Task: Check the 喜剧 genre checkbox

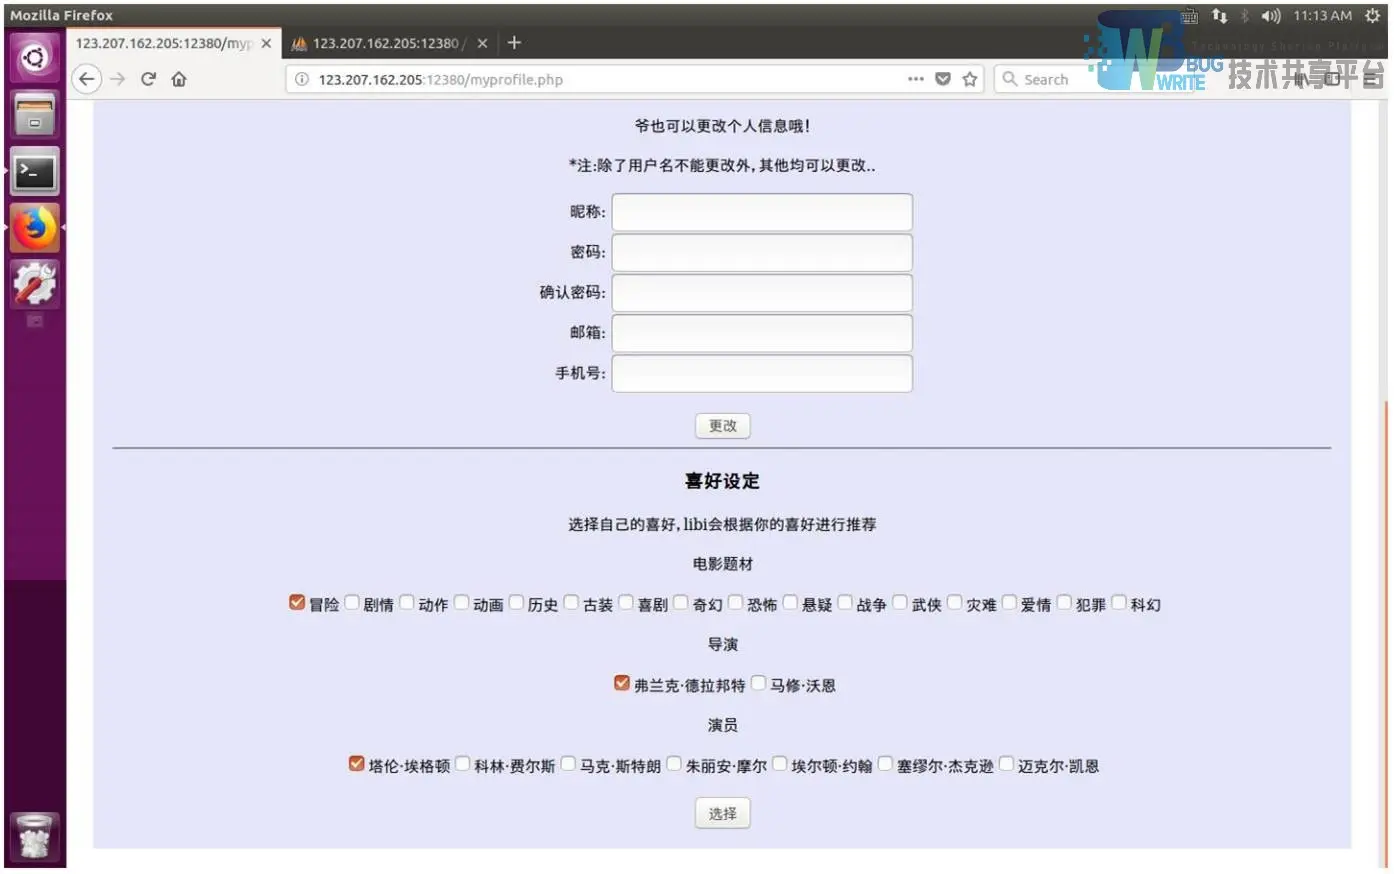Action: click(626, 602)
